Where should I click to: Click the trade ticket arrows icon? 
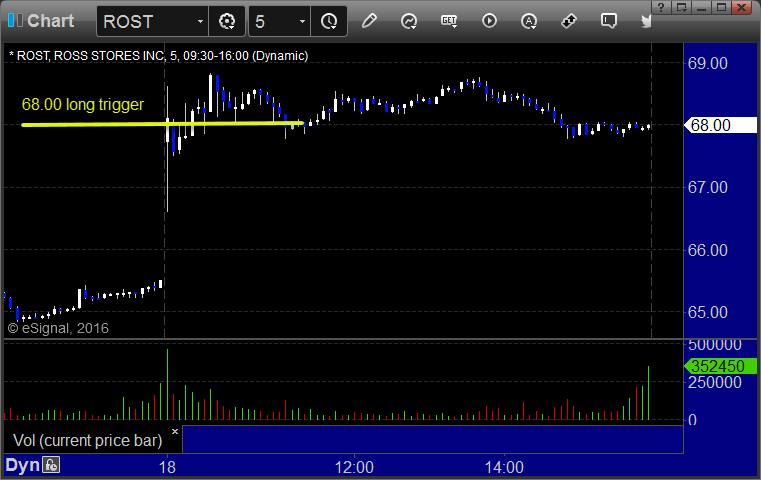pyautogui.click(x=569, y=21)
